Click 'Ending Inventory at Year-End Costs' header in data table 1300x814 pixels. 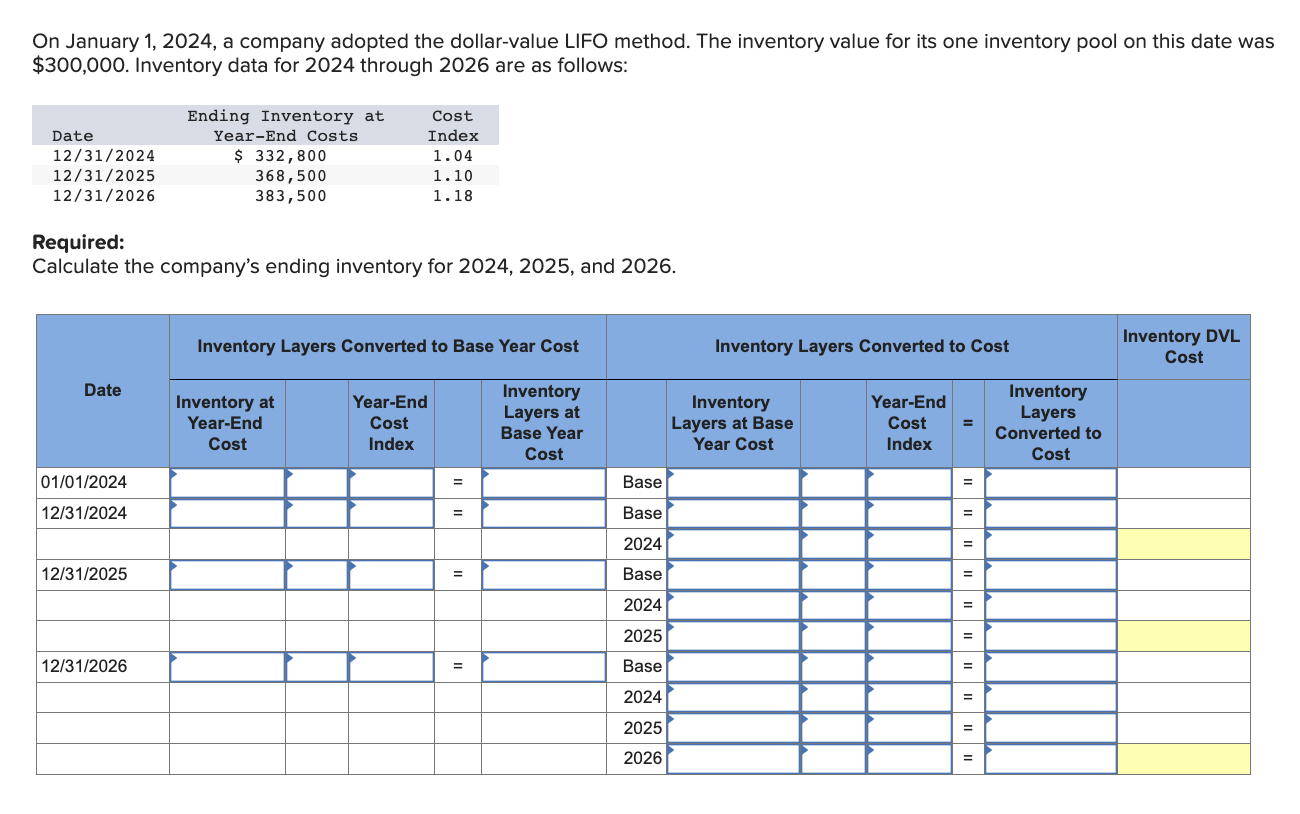286,126
